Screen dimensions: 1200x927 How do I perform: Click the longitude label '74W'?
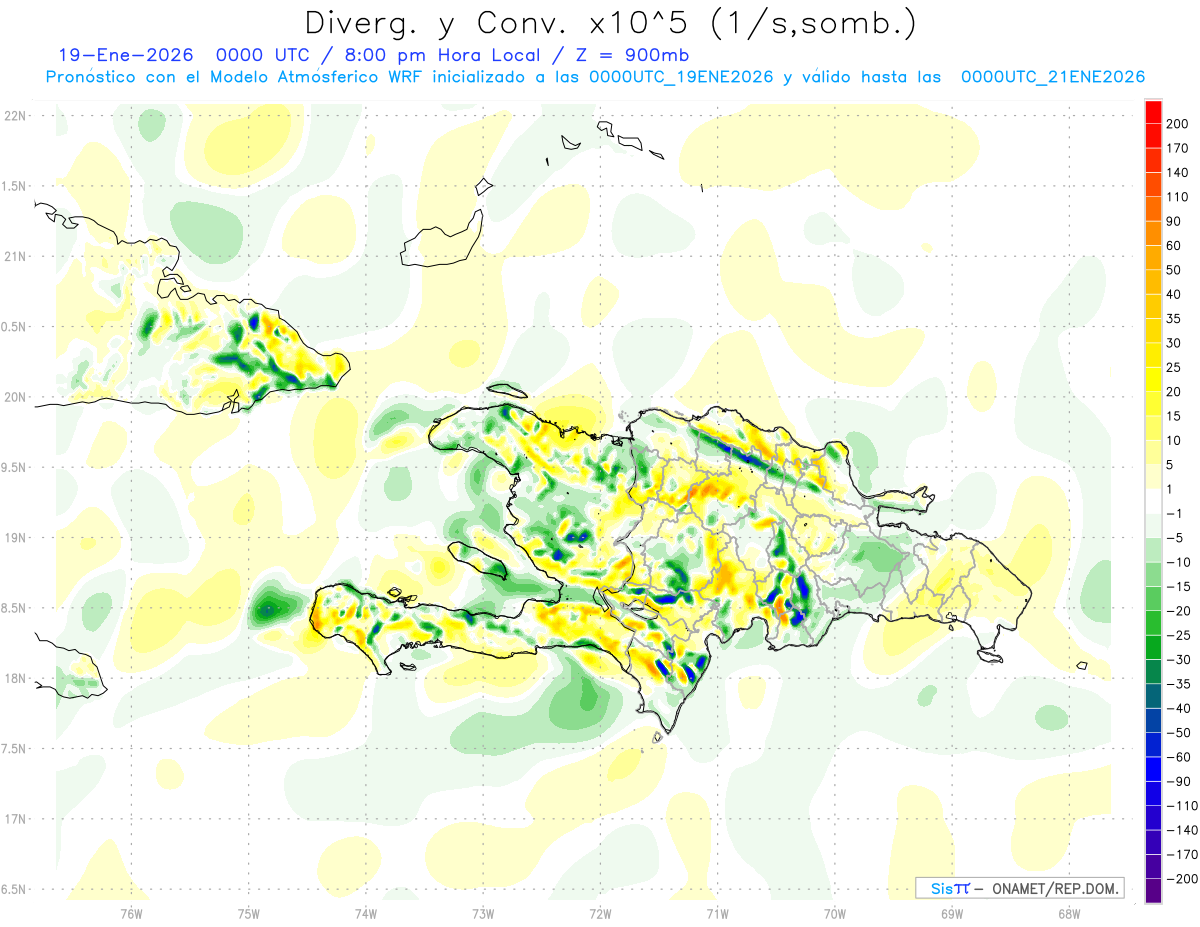pyautogui.click(x=366, y=913)
